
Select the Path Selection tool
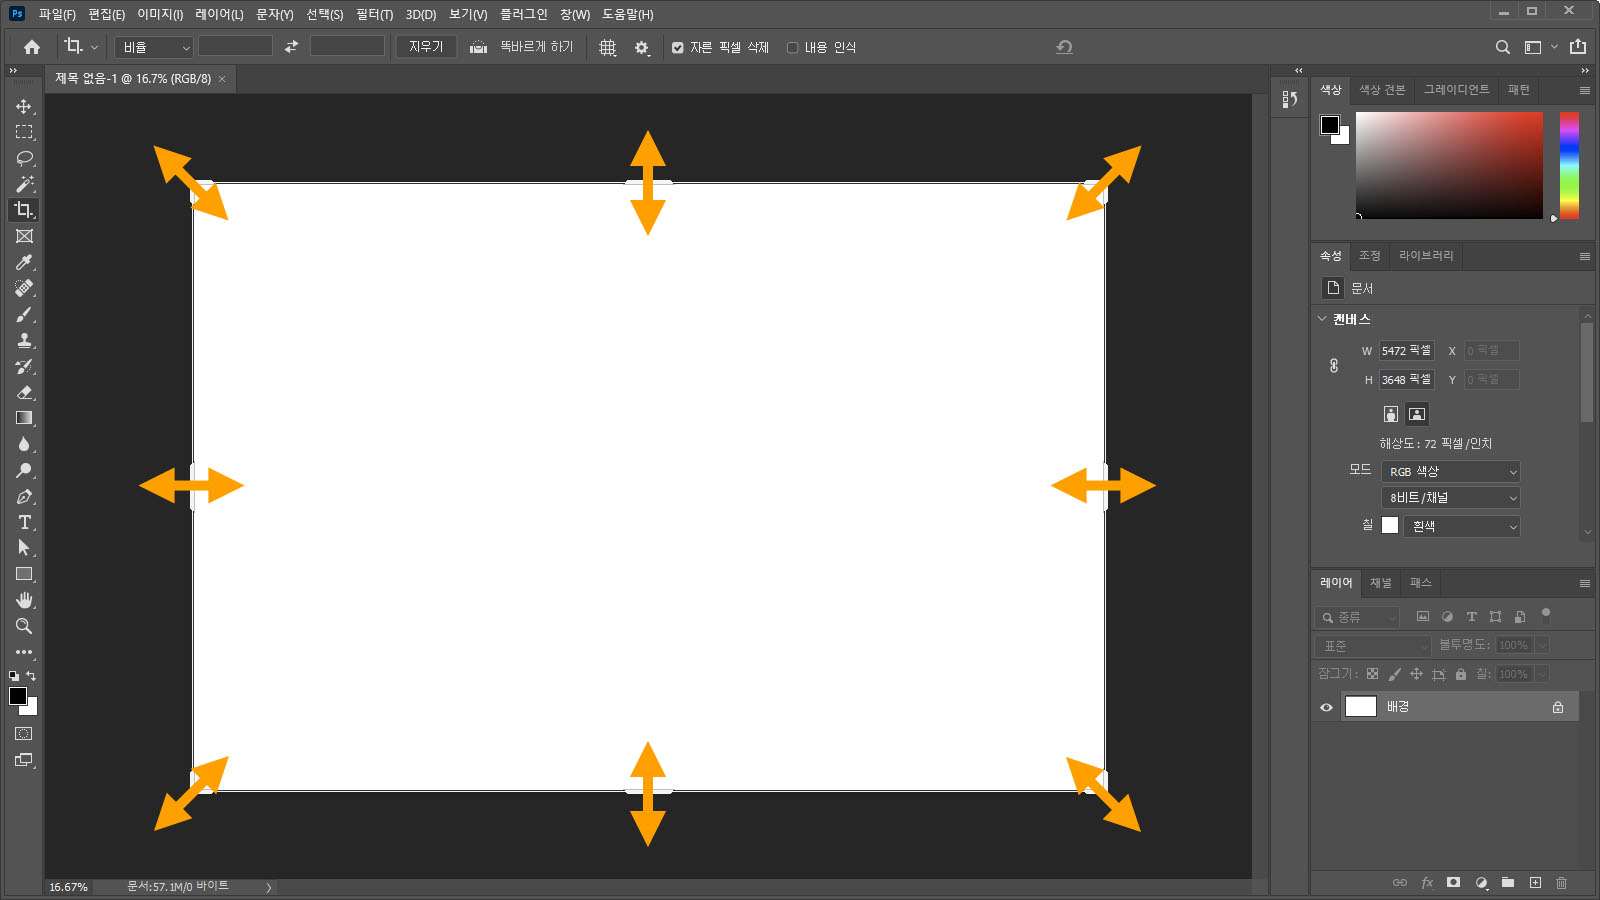(x=24, y=548)
